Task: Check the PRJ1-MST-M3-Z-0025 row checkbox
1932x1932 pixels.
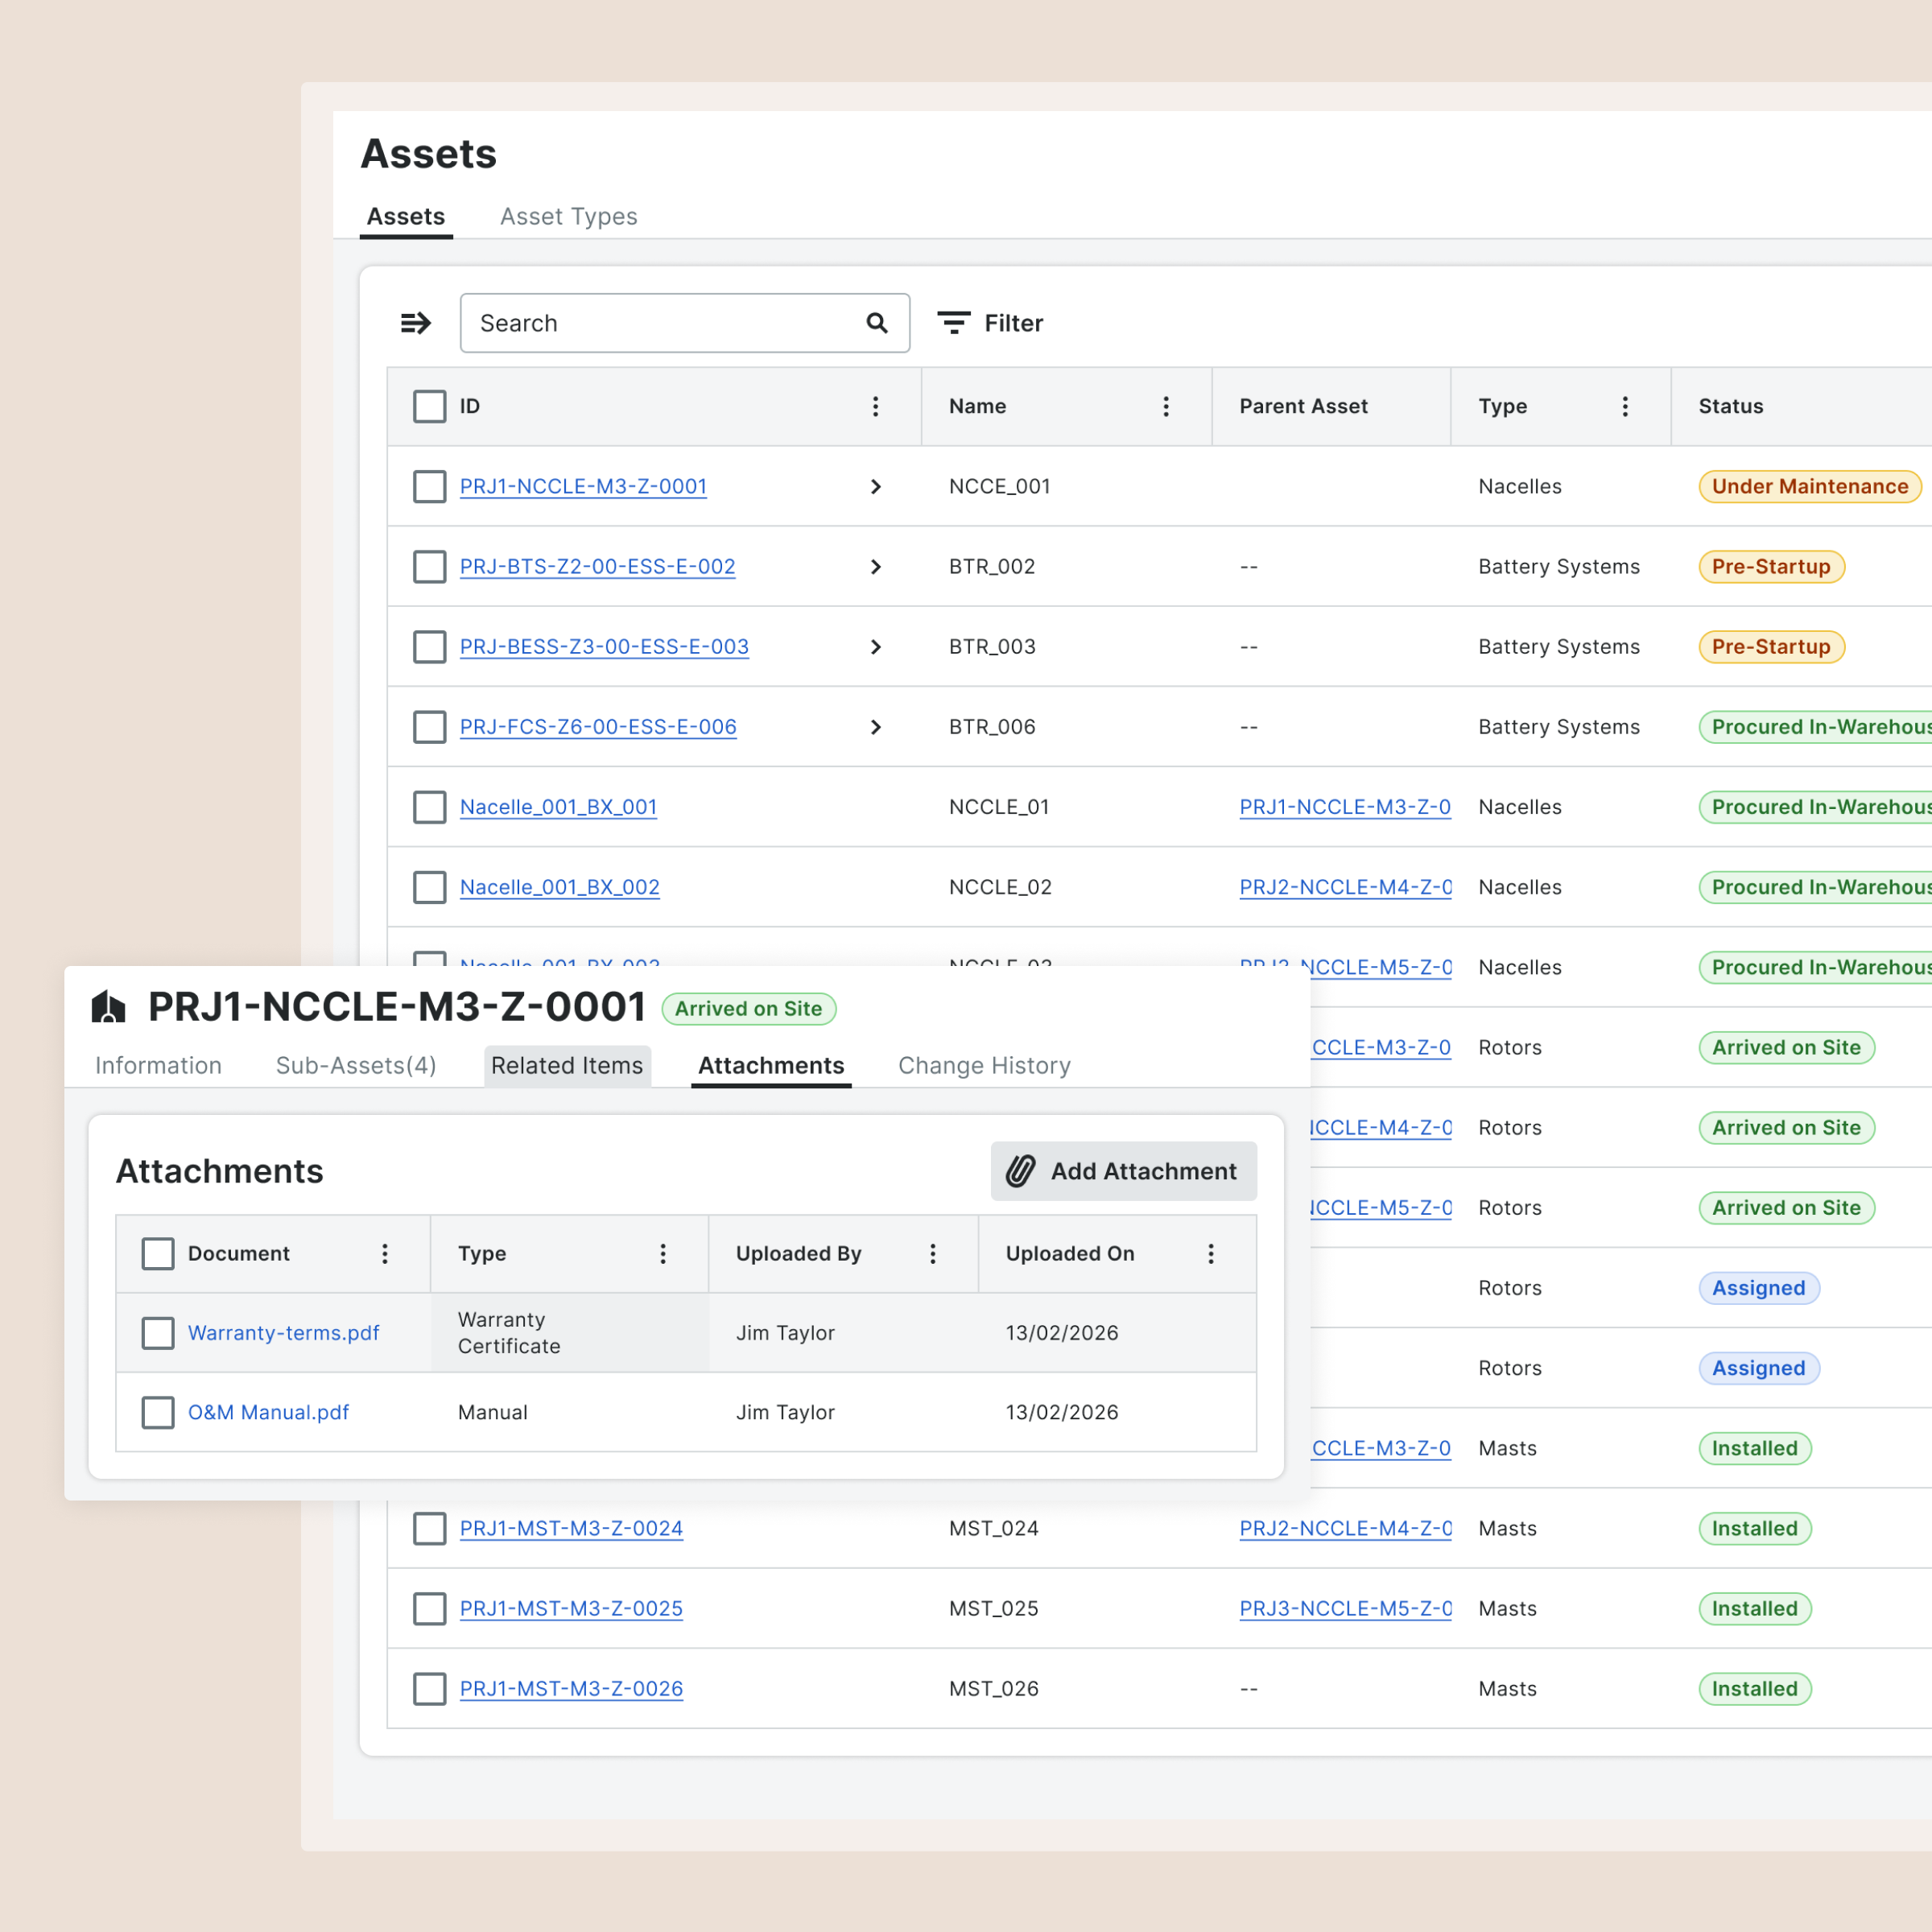Action: [430, 1609]
